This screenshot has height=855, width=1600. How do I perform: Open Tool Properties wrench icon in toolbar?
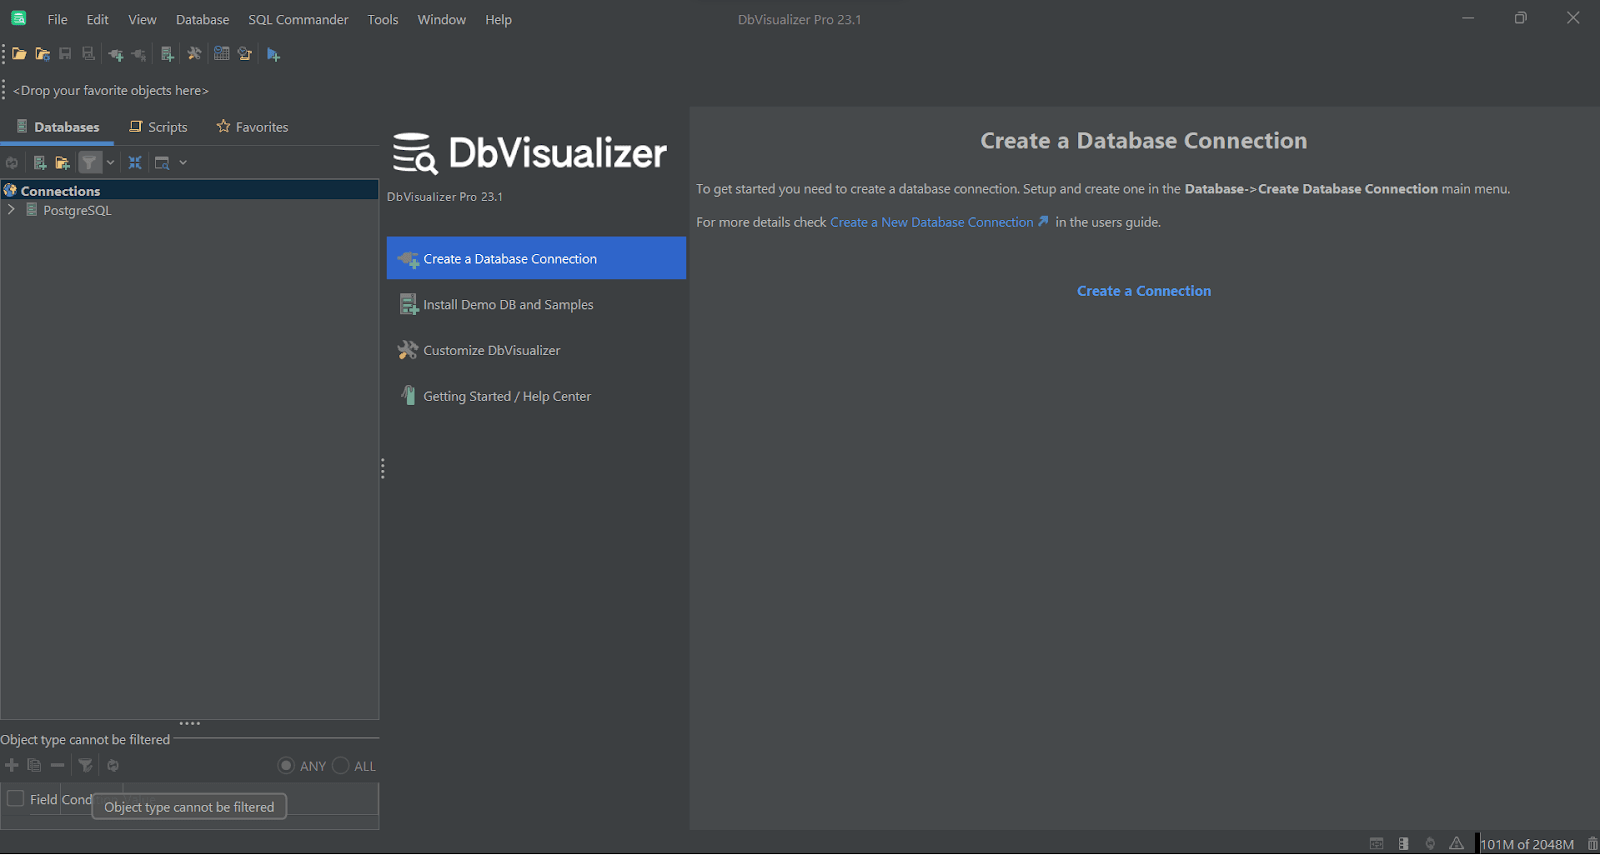click(194, 54)
